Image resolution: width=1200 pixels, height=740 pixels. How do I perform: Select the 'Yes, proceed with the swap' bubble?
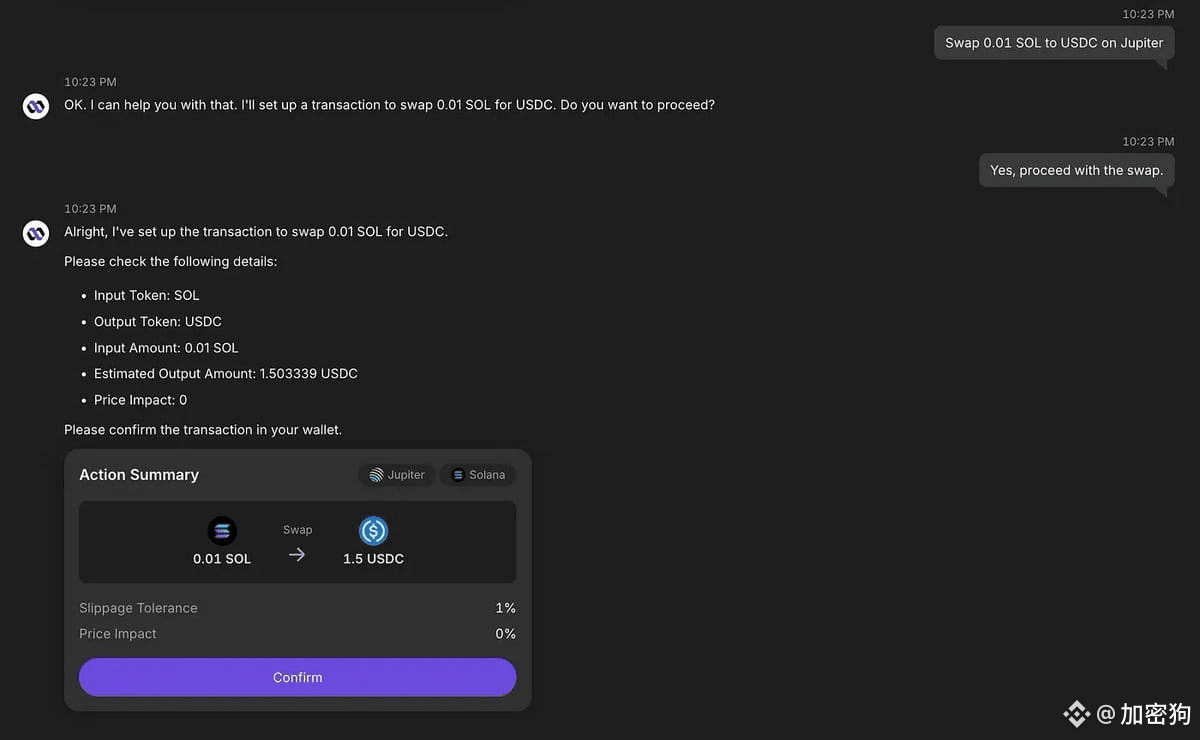(x=1076, y=170)
